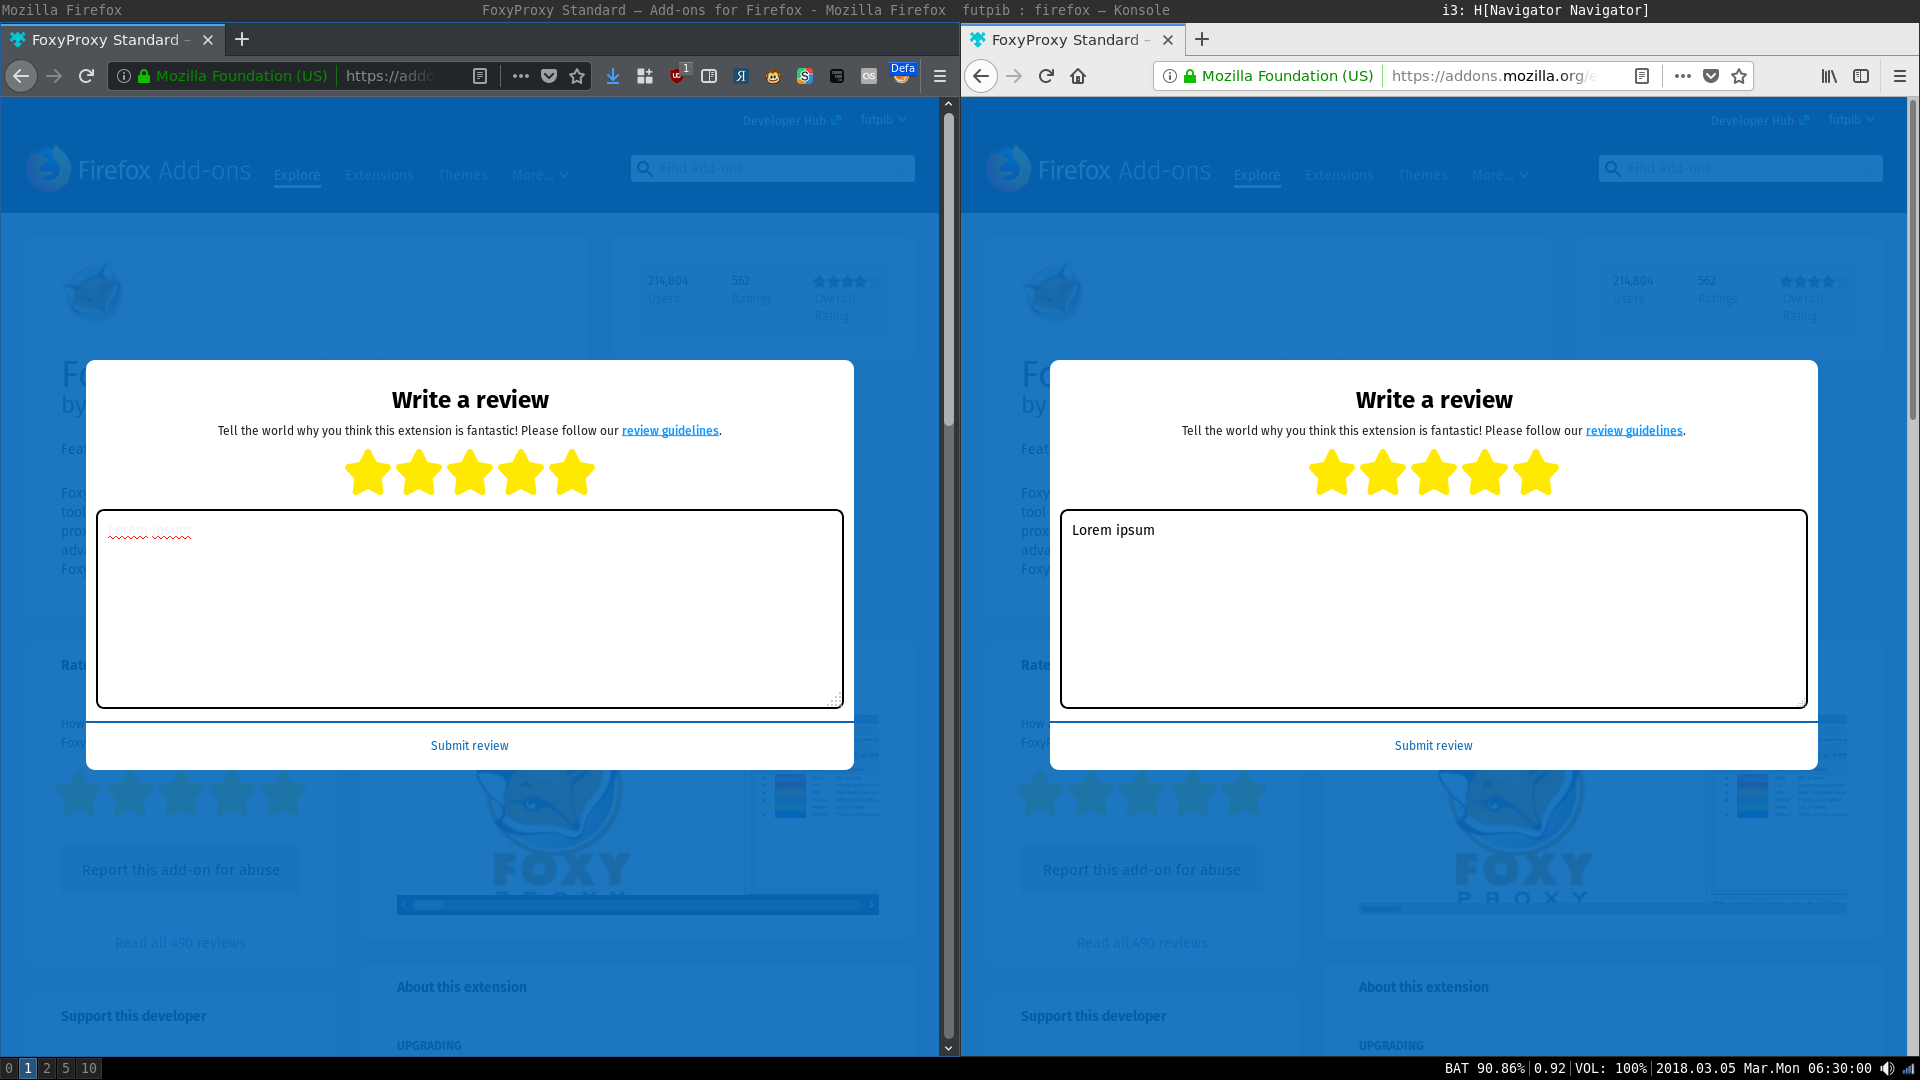The height and width of the screenshot is (1080, 1920).
Task: Bookmark this page in the left window
Action: click(577, 76)
